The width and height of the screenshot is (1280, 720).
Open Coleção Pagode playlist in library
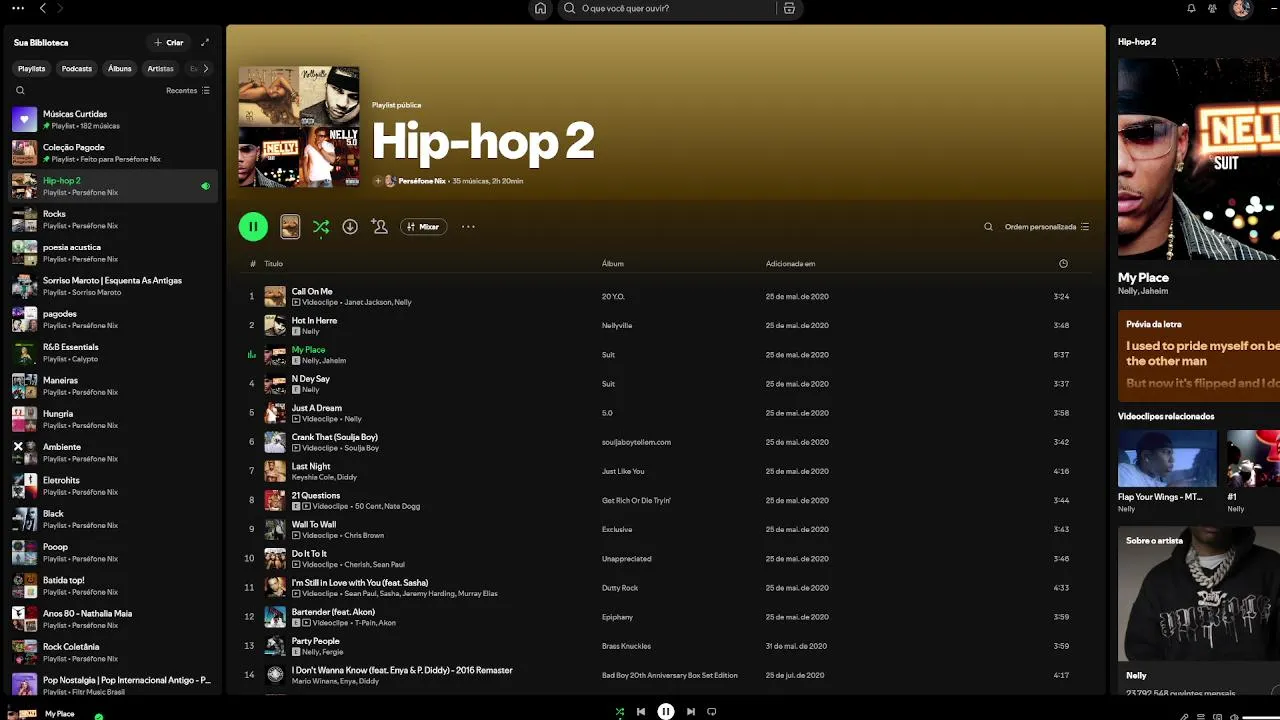[112, 153]
